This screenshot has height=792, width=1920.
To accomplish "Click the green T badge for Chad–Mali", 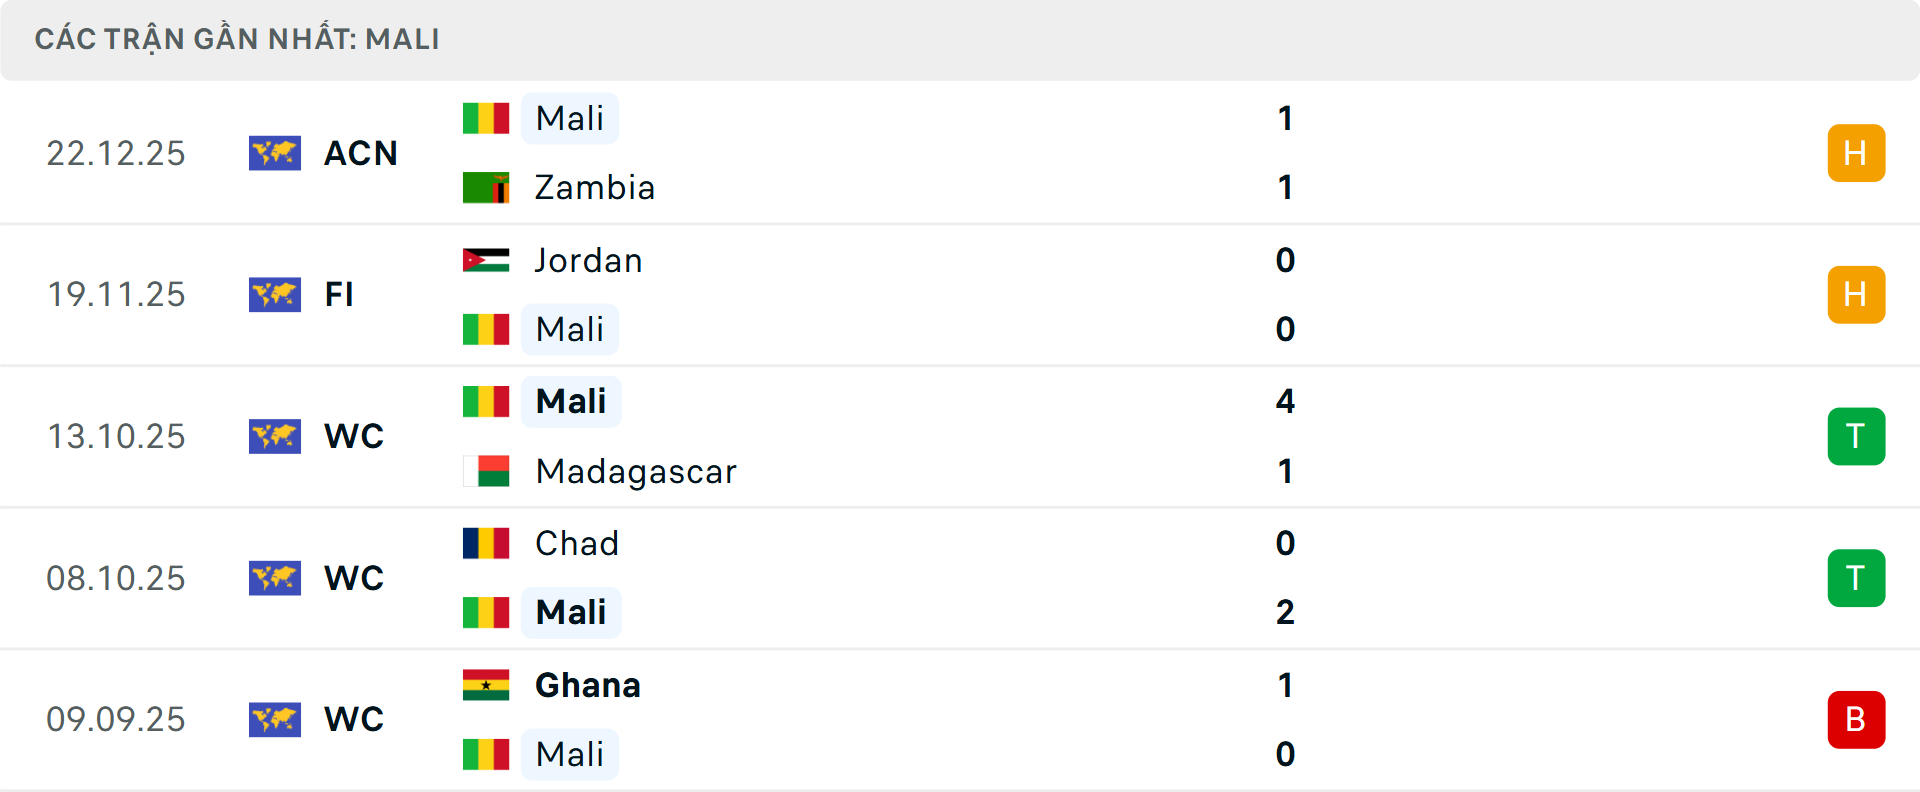I will point(1856,578).
